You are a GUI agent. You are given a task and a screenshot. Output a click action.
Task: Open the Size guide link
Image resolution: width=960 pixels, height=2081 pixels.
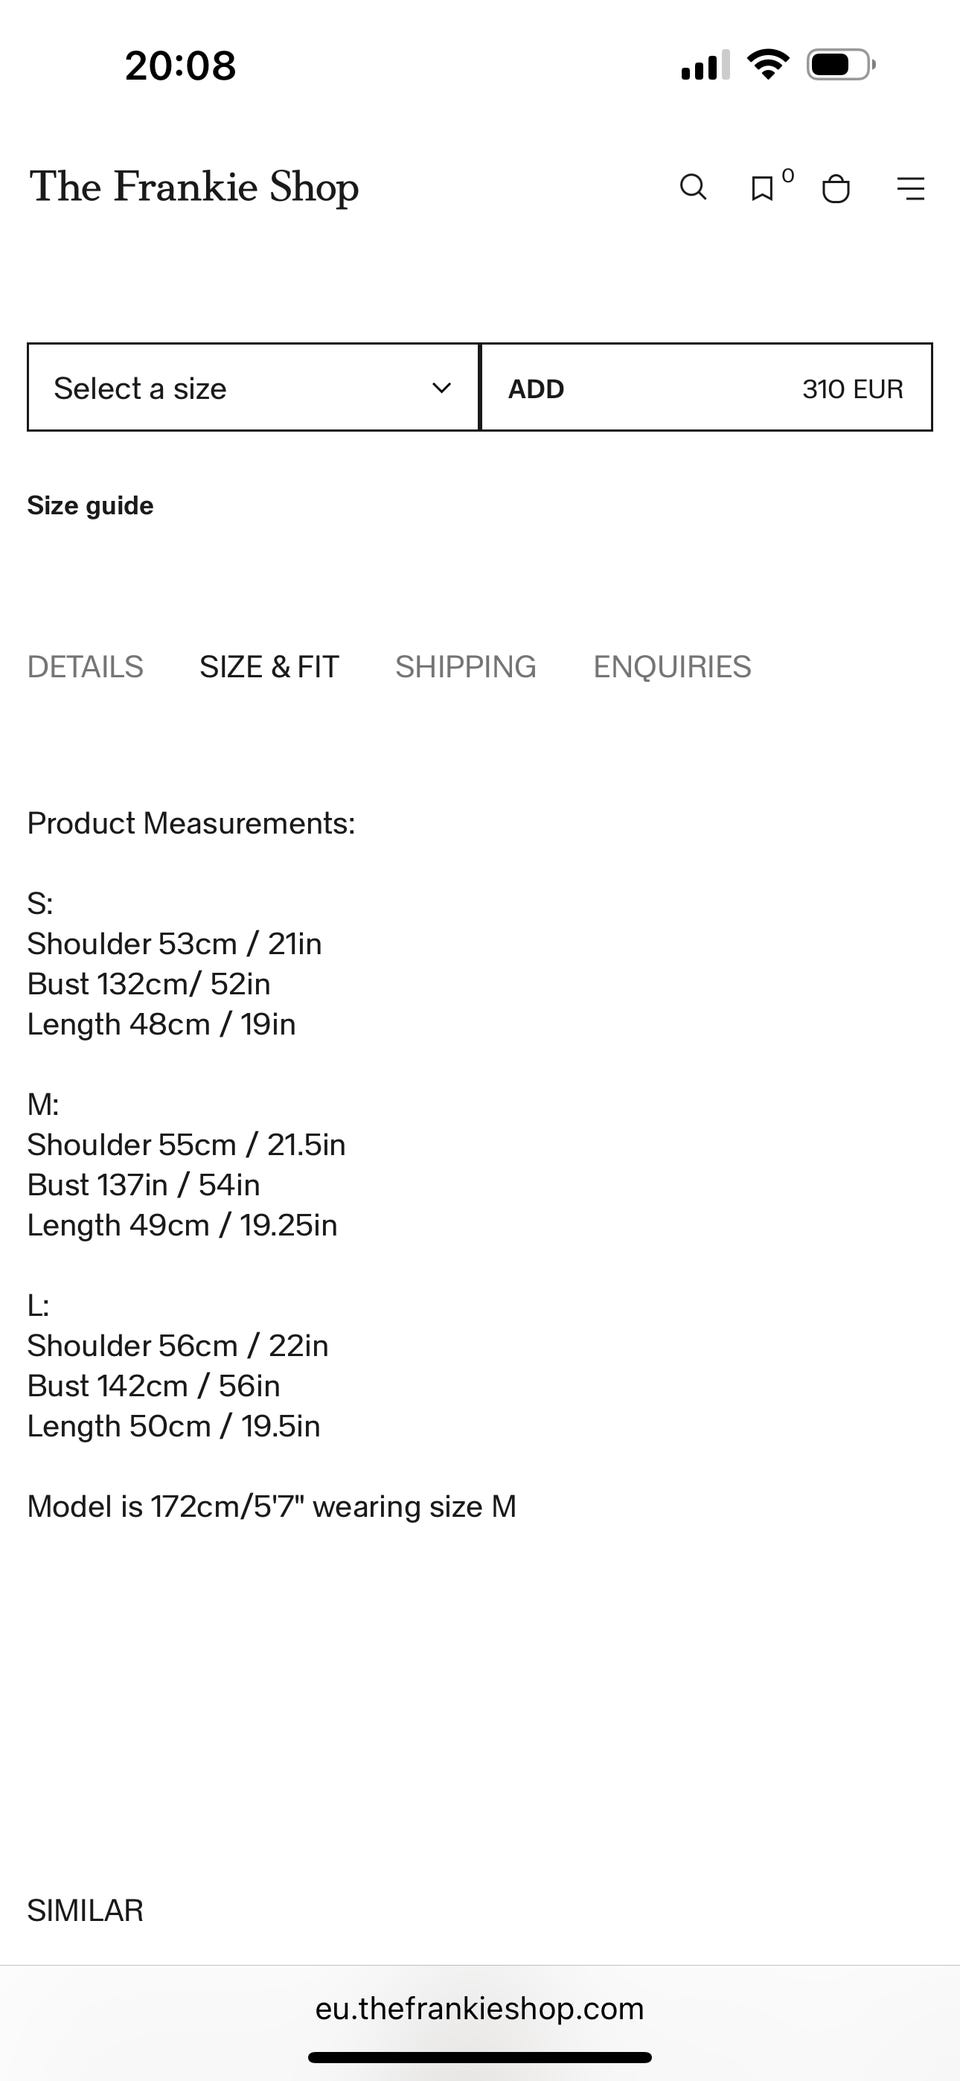90,506
